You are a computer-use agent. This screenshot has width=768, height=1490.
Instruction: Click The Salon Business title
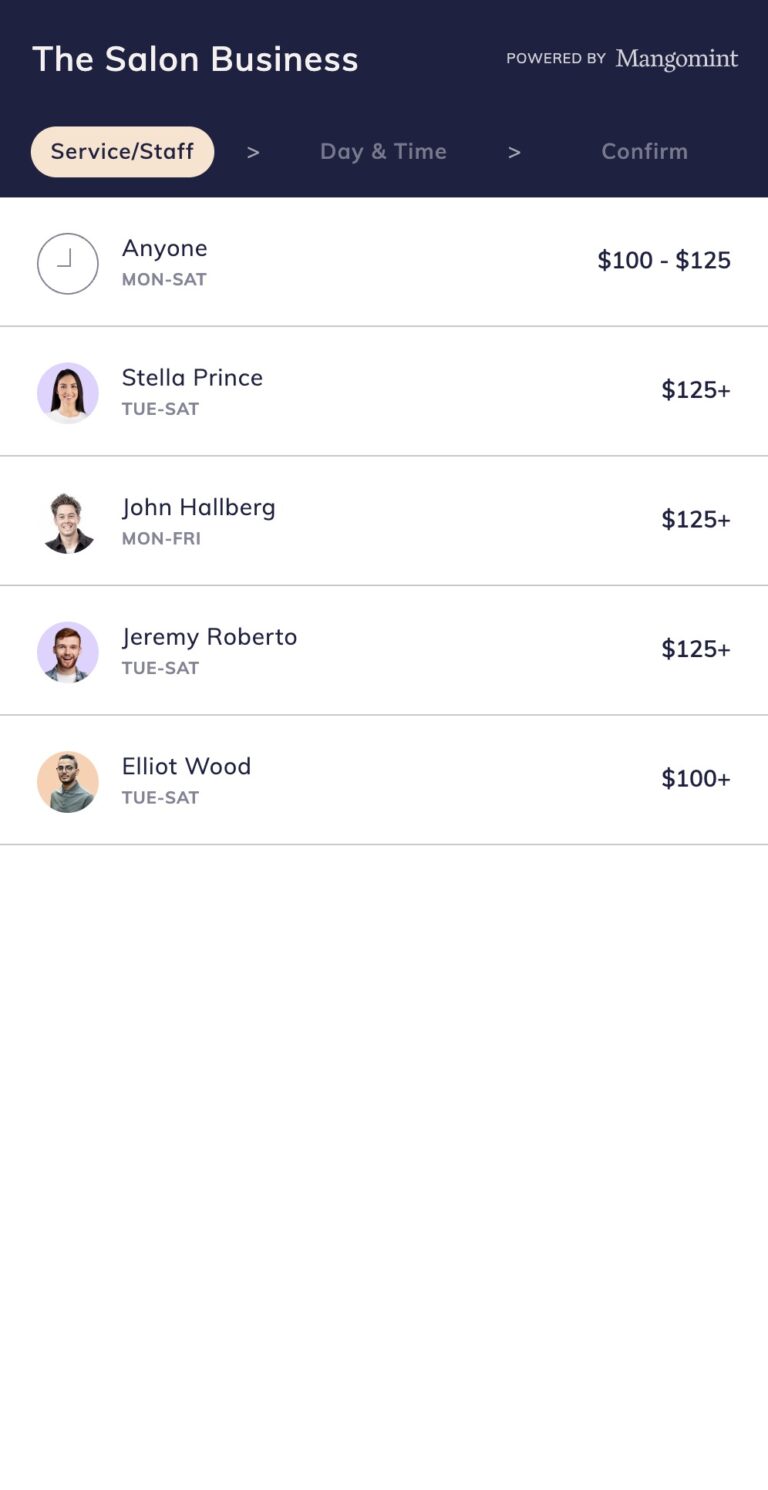tap(195, 59)
